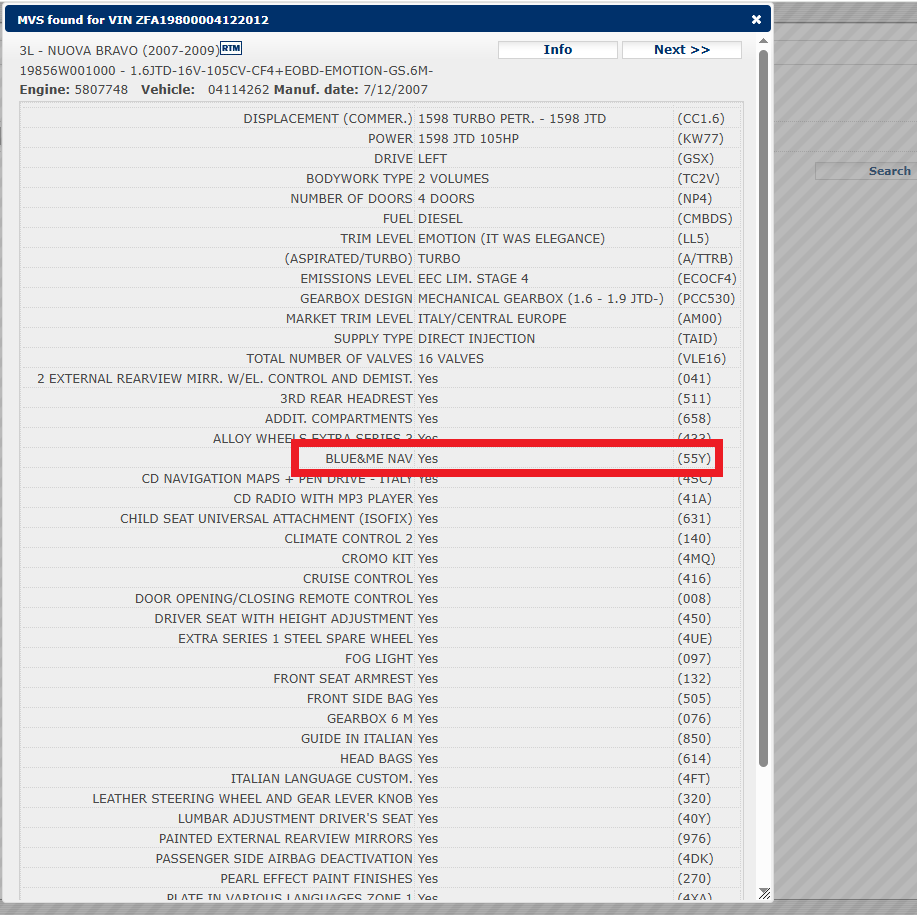Click the option code (55Y)
The width and height of the screenshot is (917, 915).
click(694, 459)
